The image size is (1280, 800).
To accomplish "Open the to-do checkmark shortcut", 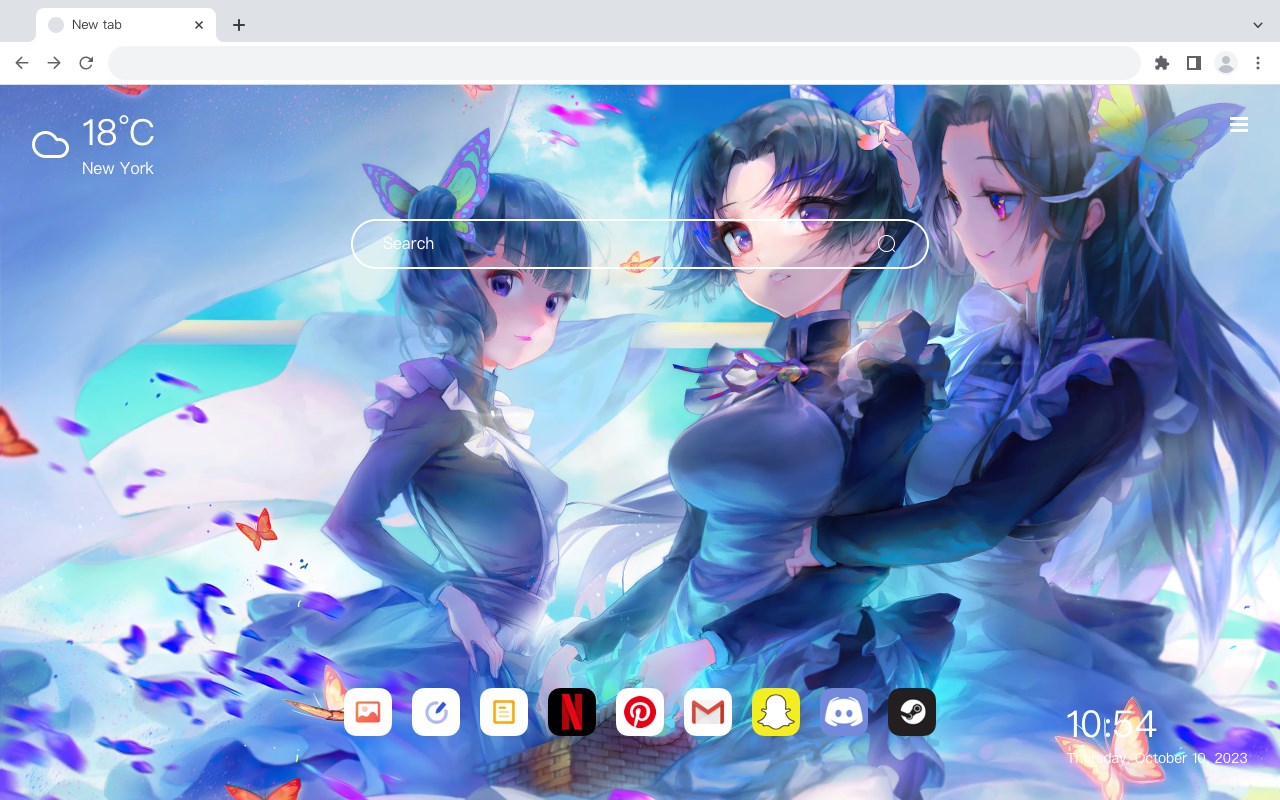I will tap(436, 712).
